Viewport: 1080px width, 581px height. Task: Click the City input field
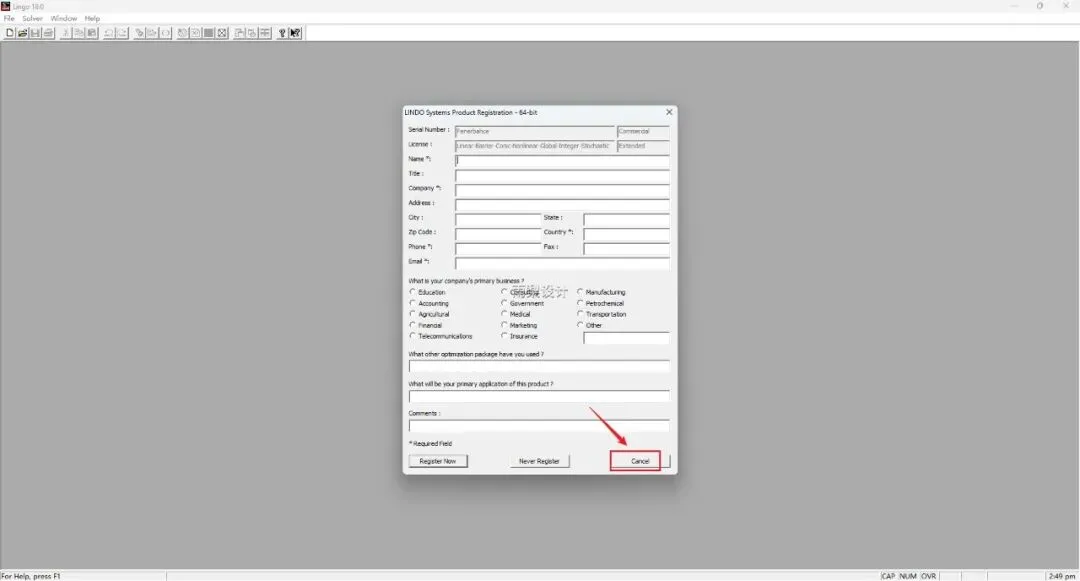[498, 219]
